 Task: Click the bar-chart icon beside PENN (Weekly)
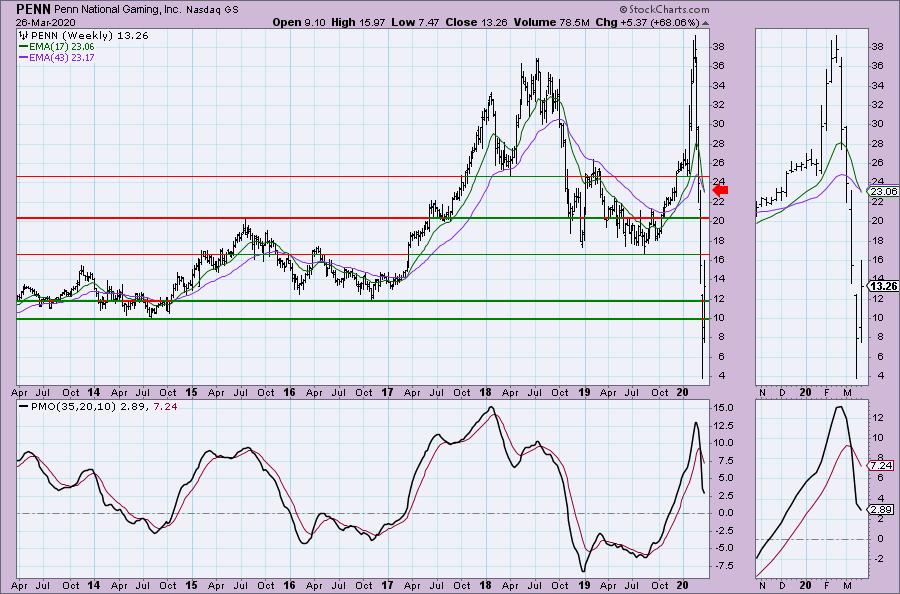tap(24, 36)
